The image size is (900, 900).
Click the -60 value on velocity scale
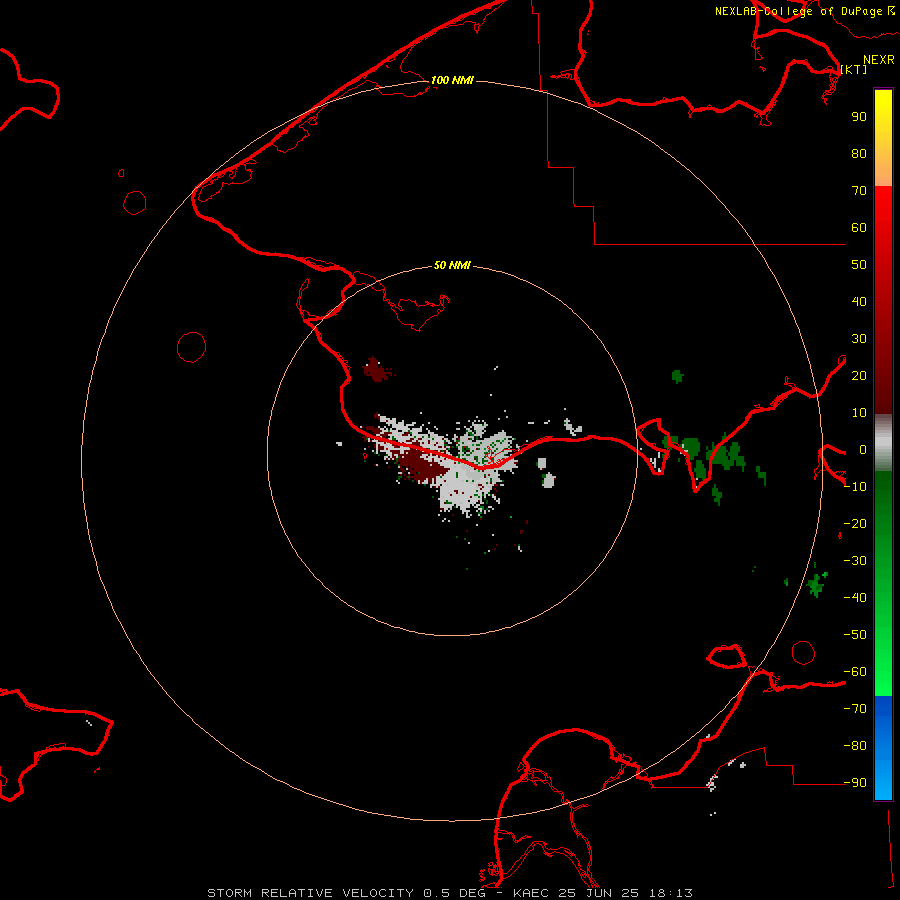855,672
